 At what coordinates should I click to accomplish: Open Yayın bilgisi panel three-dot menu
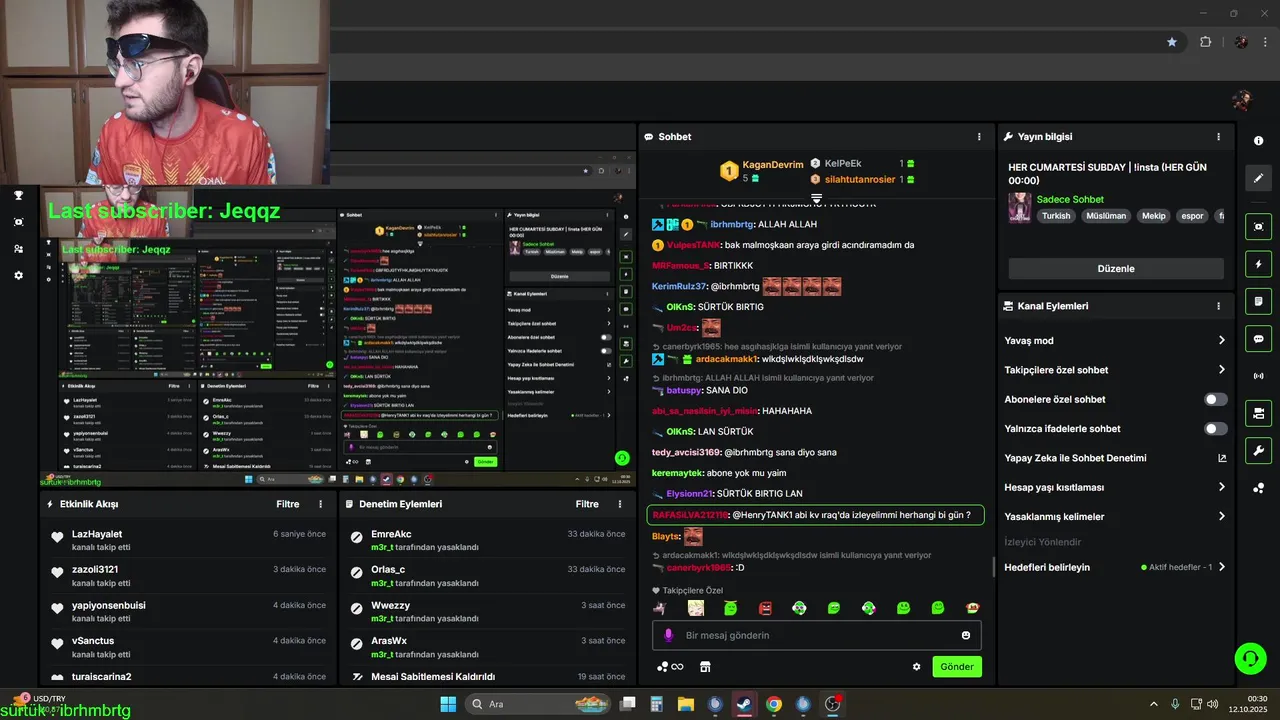tap(1218, 137)
